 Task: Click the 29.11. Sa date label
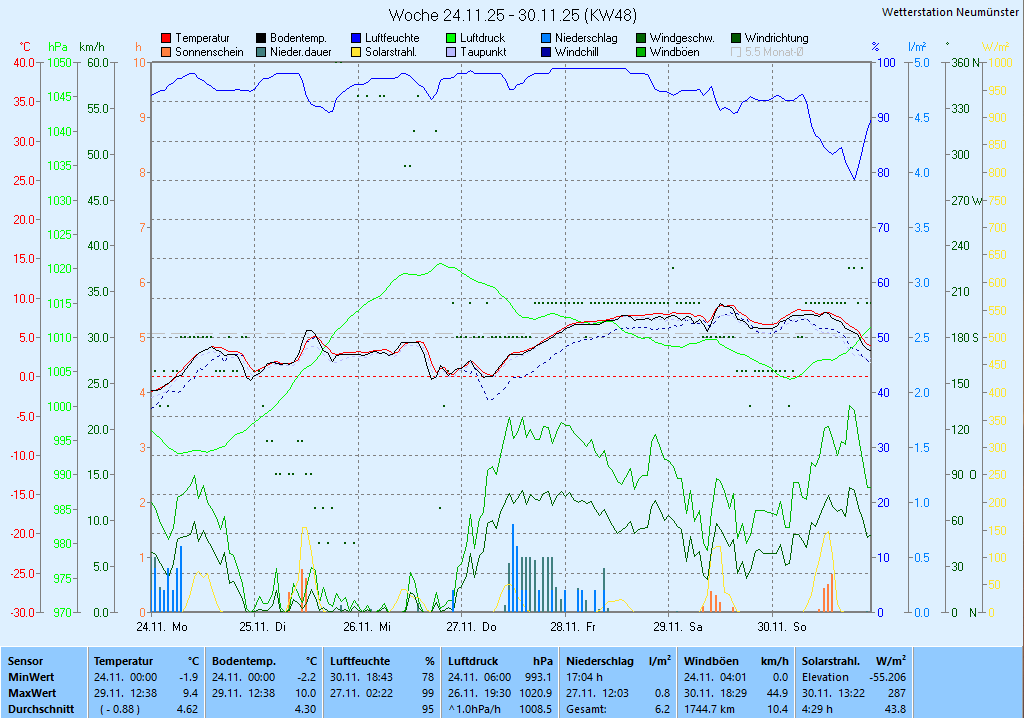click(x=678, y=627)
